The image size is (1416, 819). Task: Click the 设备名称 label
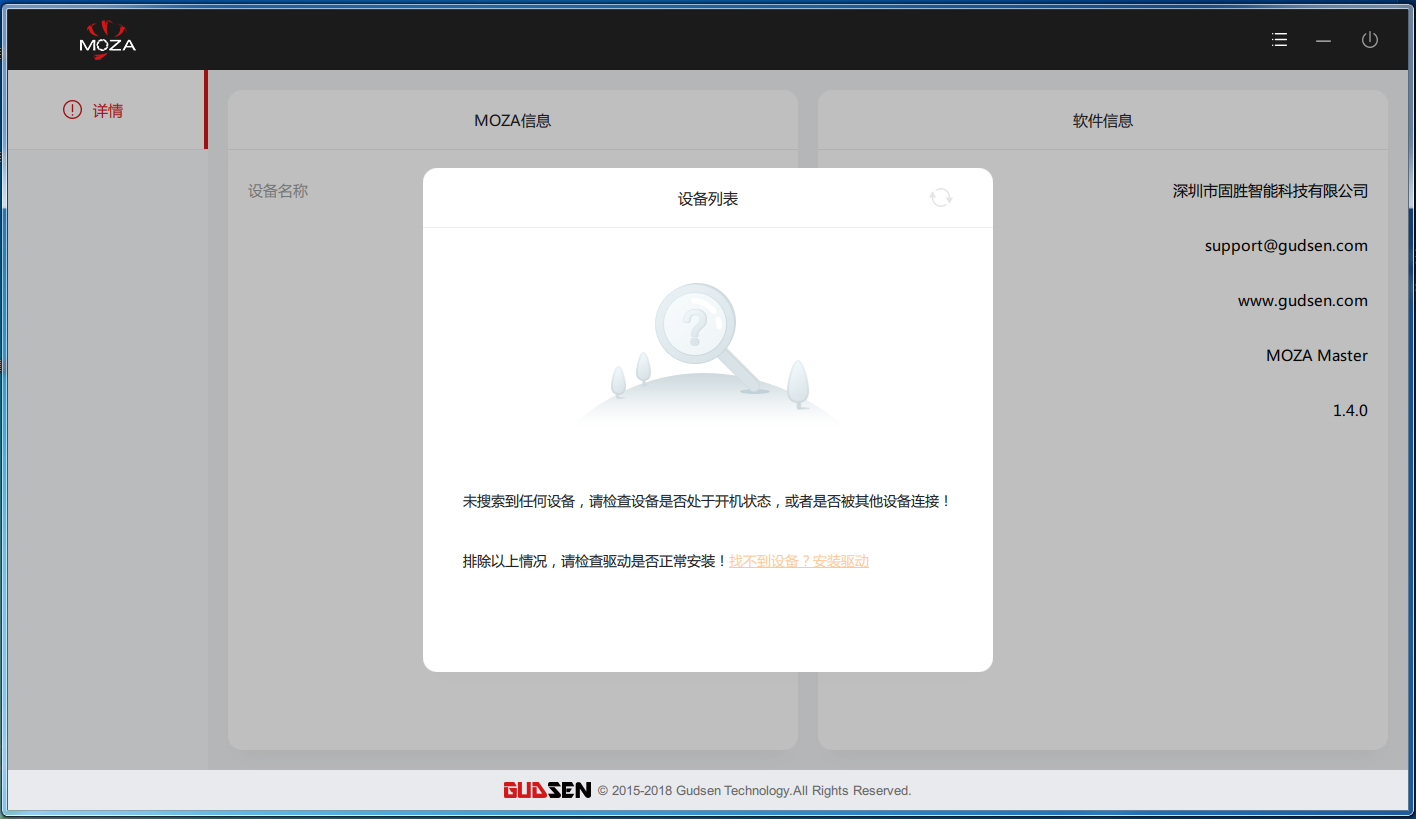[278, 191]
